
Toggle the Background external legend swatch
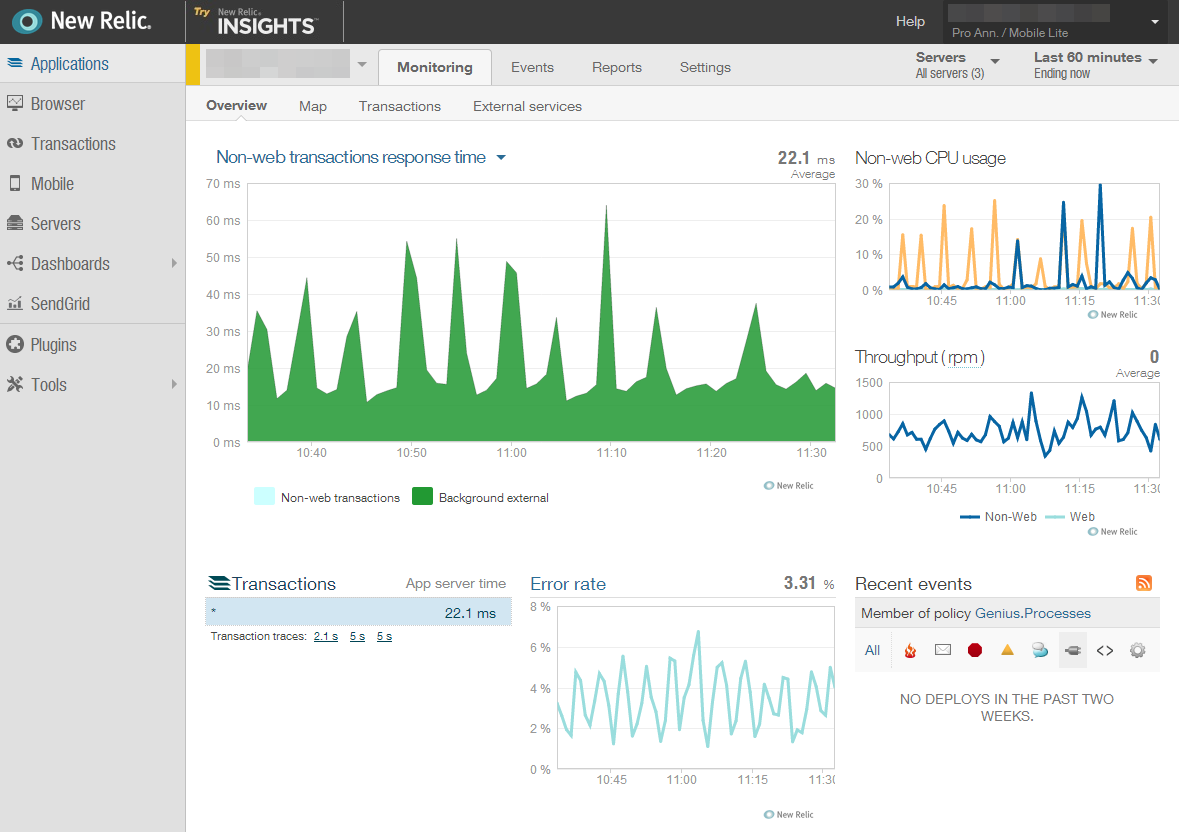pos(422,496)
